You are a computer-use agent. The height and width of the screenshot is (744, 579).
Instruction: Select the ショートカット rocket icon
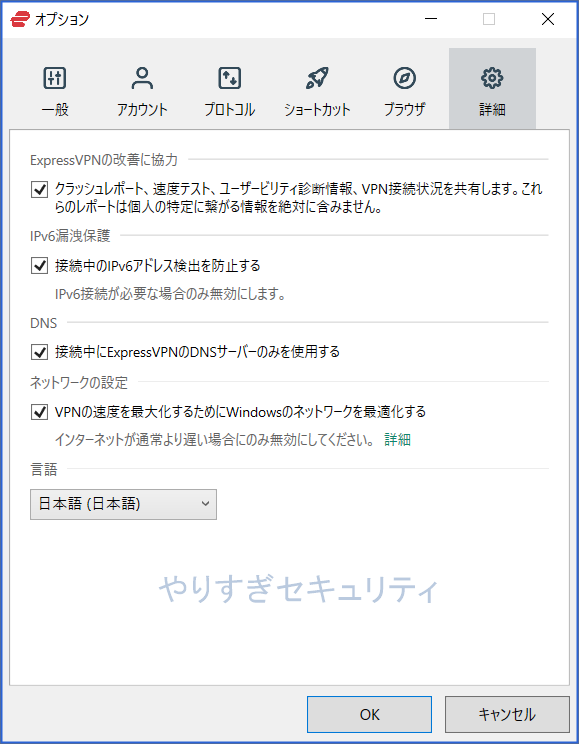coord(317,78)
